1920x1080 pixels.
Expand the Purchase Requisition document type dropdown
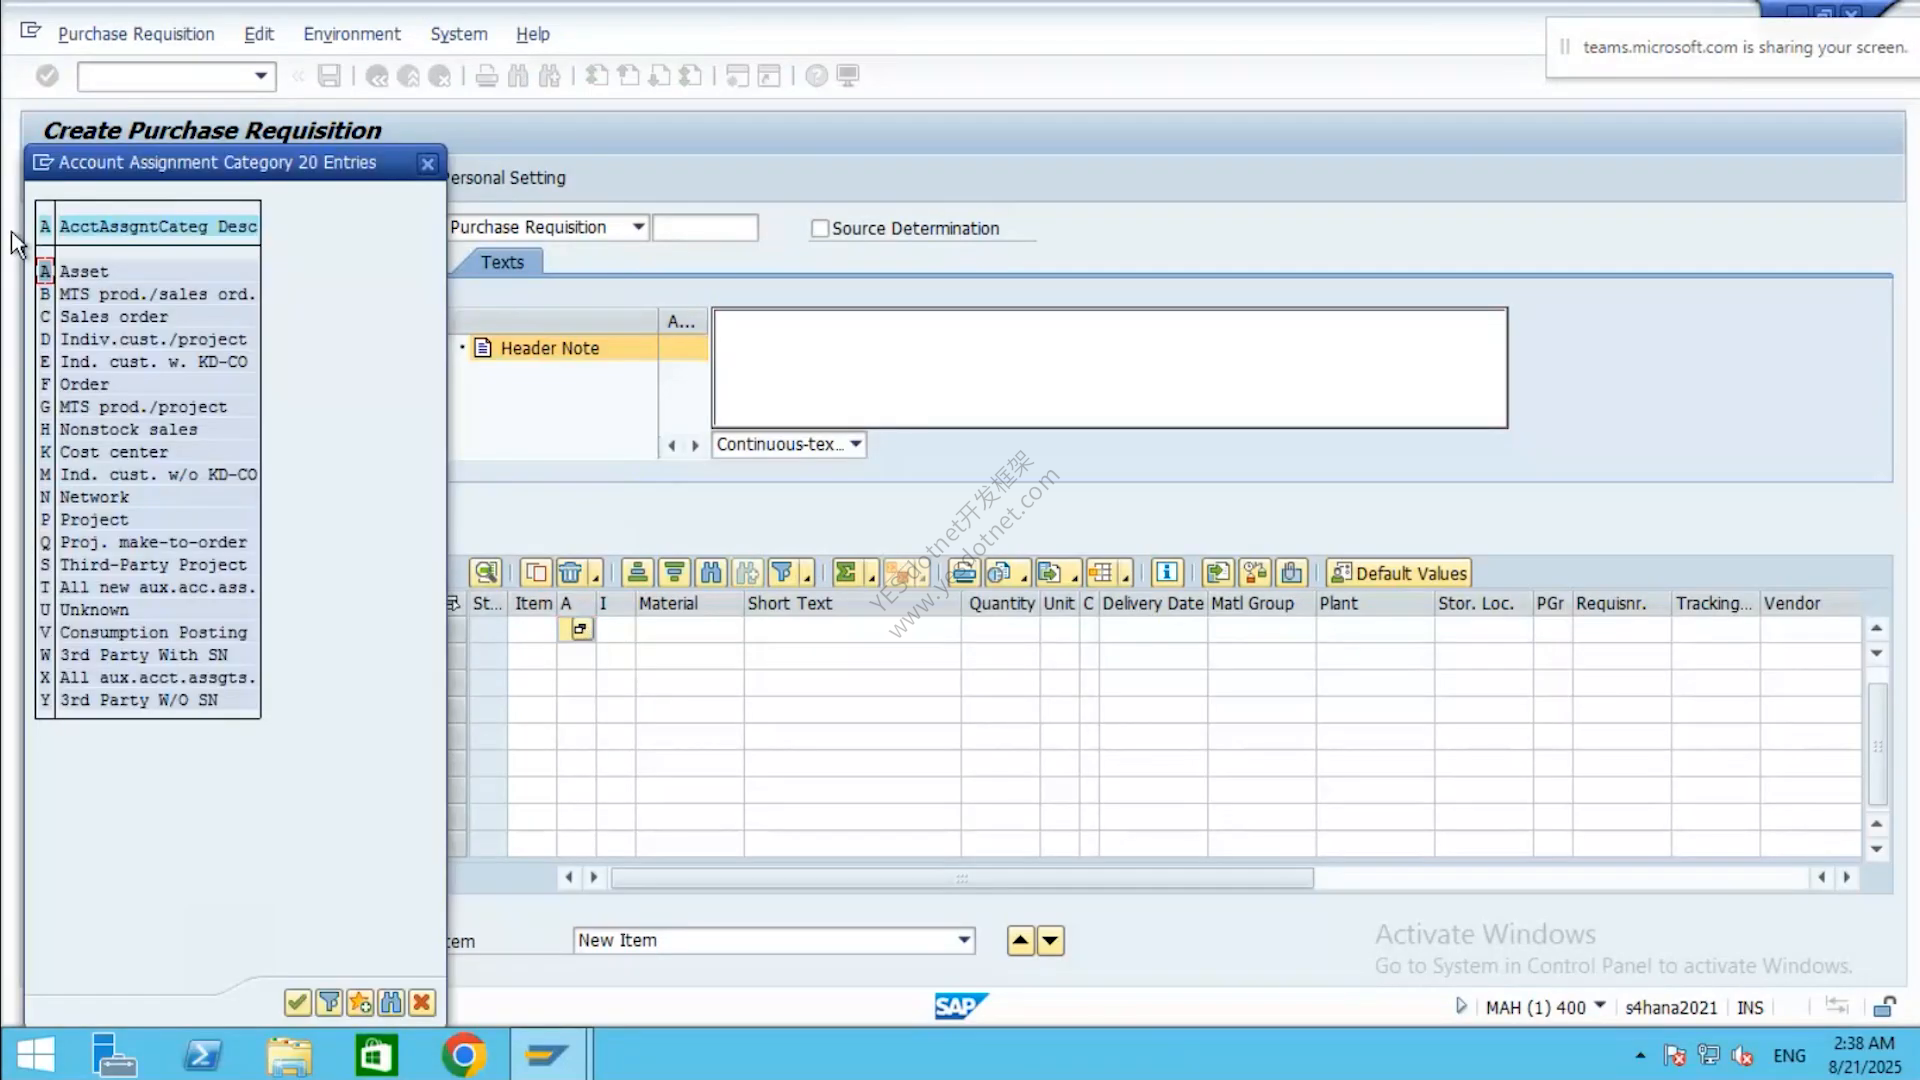click(x=638, y=228)
